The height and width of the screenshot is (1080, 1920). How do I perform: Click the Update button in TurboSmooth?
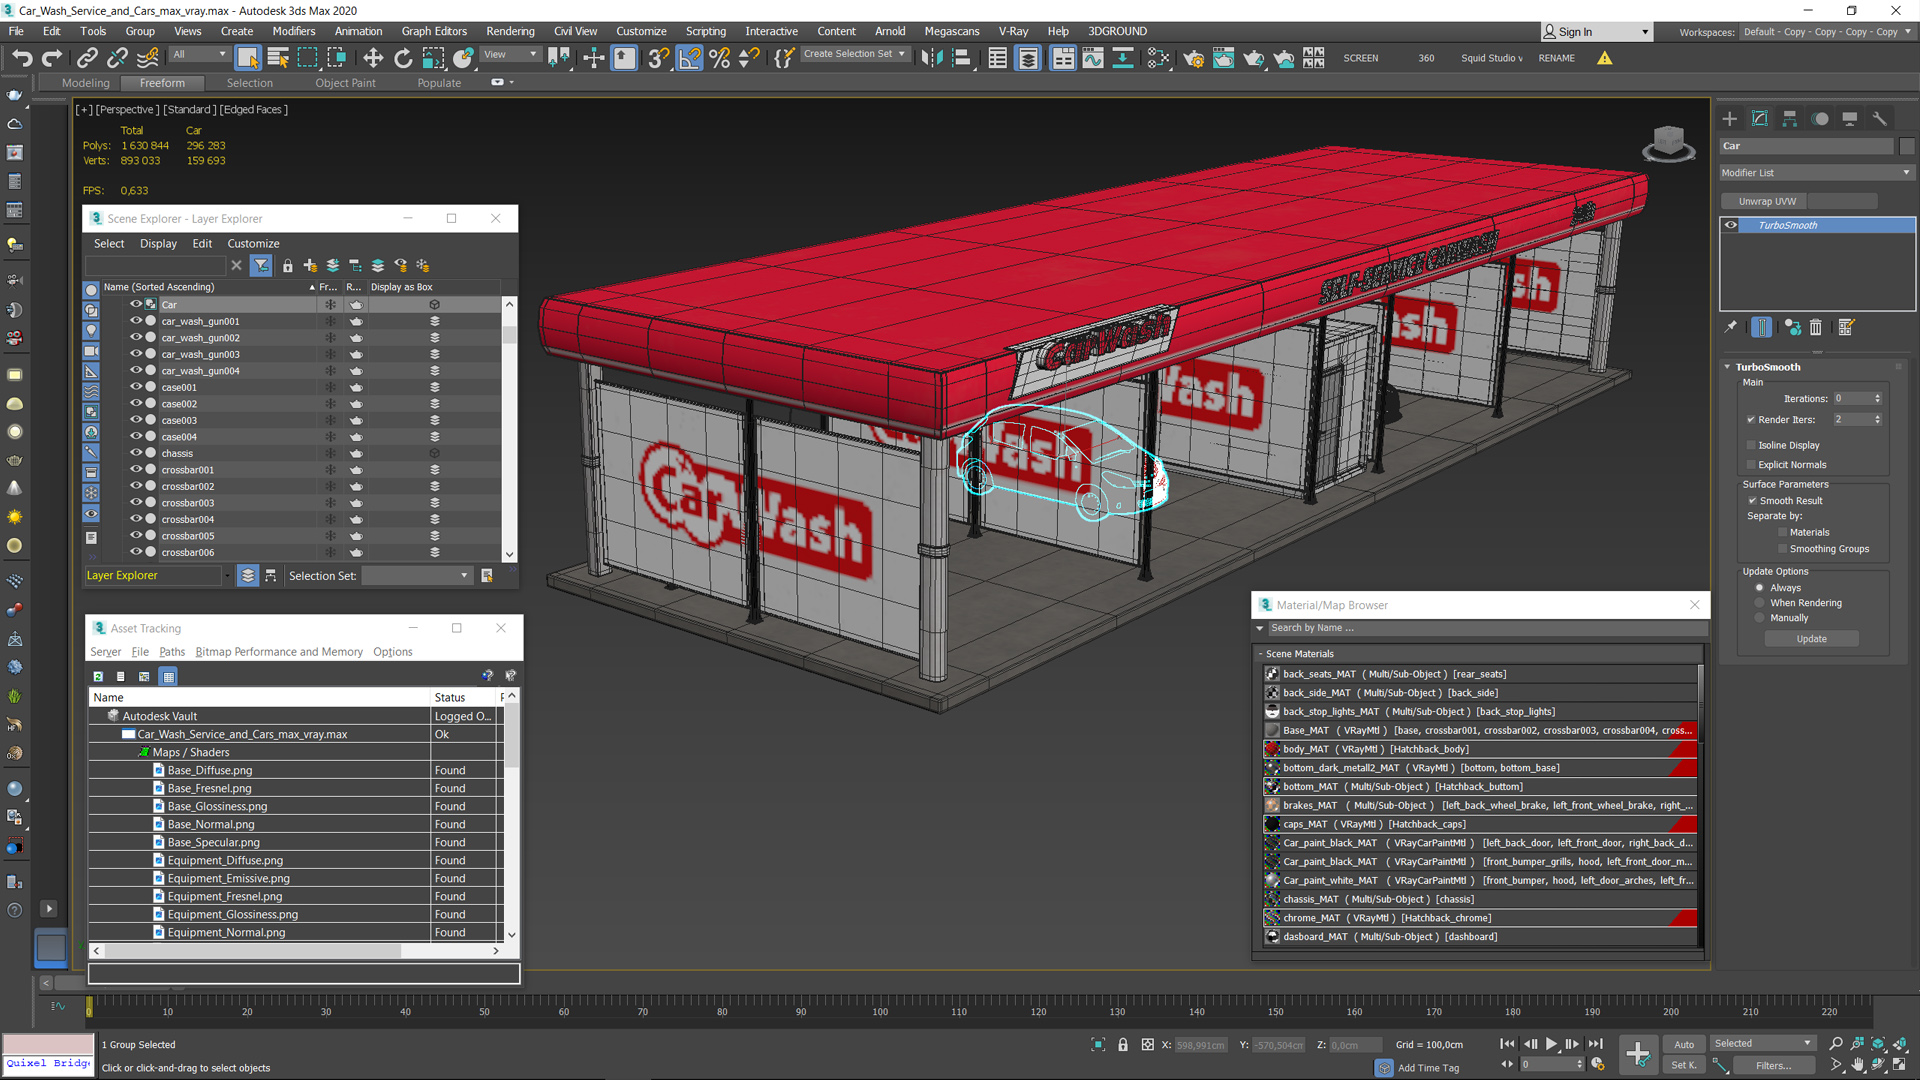(1811, 639)
